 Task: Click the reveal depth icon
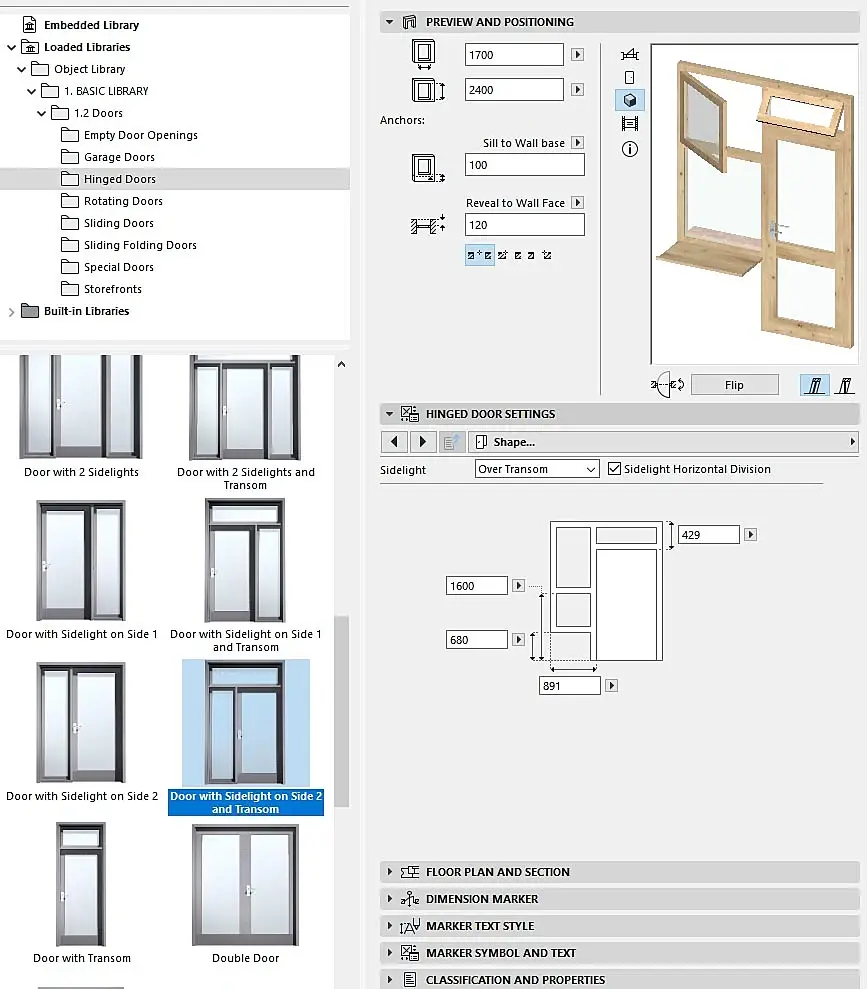(x=428, y=225)
